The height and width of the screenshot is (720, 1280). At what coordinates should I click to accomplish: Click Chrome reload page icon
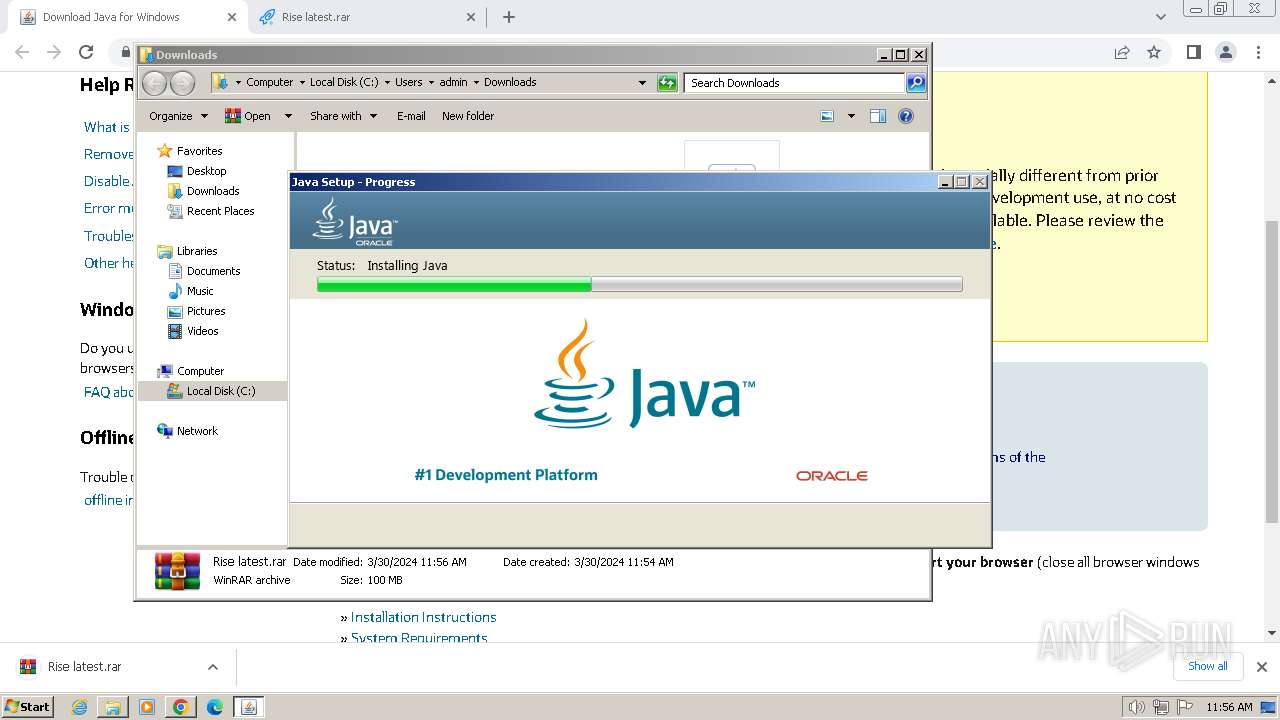[x=86, y=52]
